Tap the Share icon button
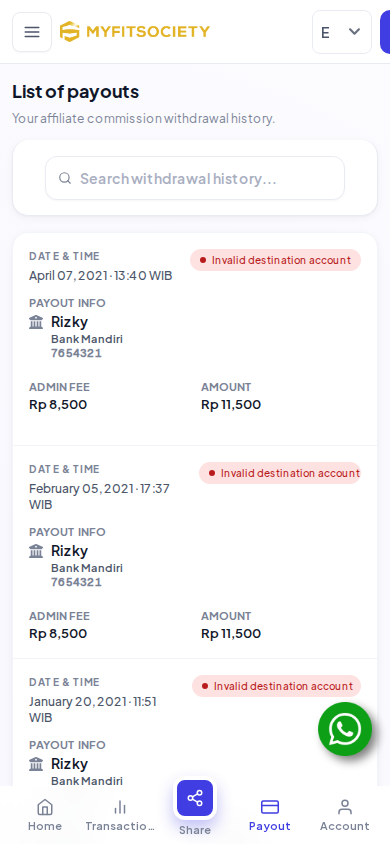The height and width of the screenshot is (844, 390). pos(195,798)
